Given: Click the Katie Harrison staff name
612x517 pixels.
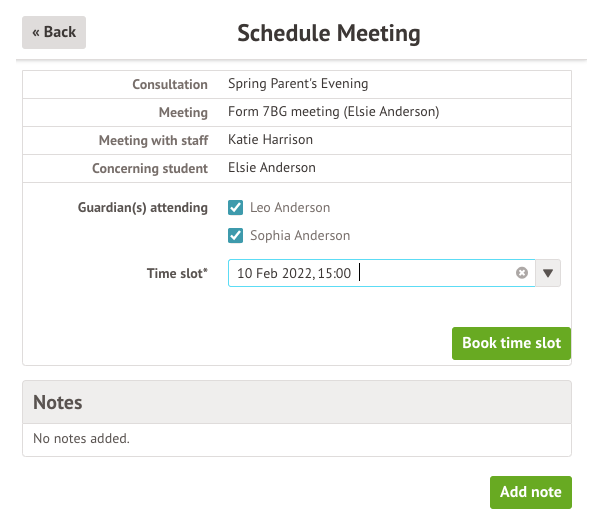Looking at the screenshot, I should [270, 140].
